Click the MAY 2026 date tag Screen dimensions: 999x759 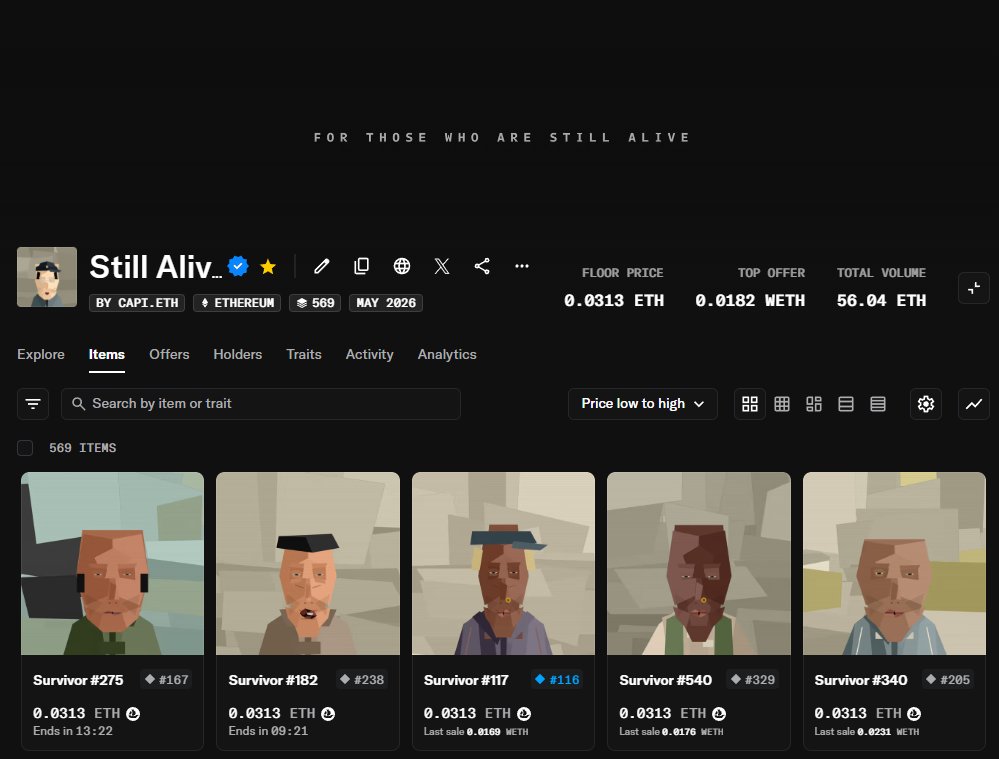(386, 303)
